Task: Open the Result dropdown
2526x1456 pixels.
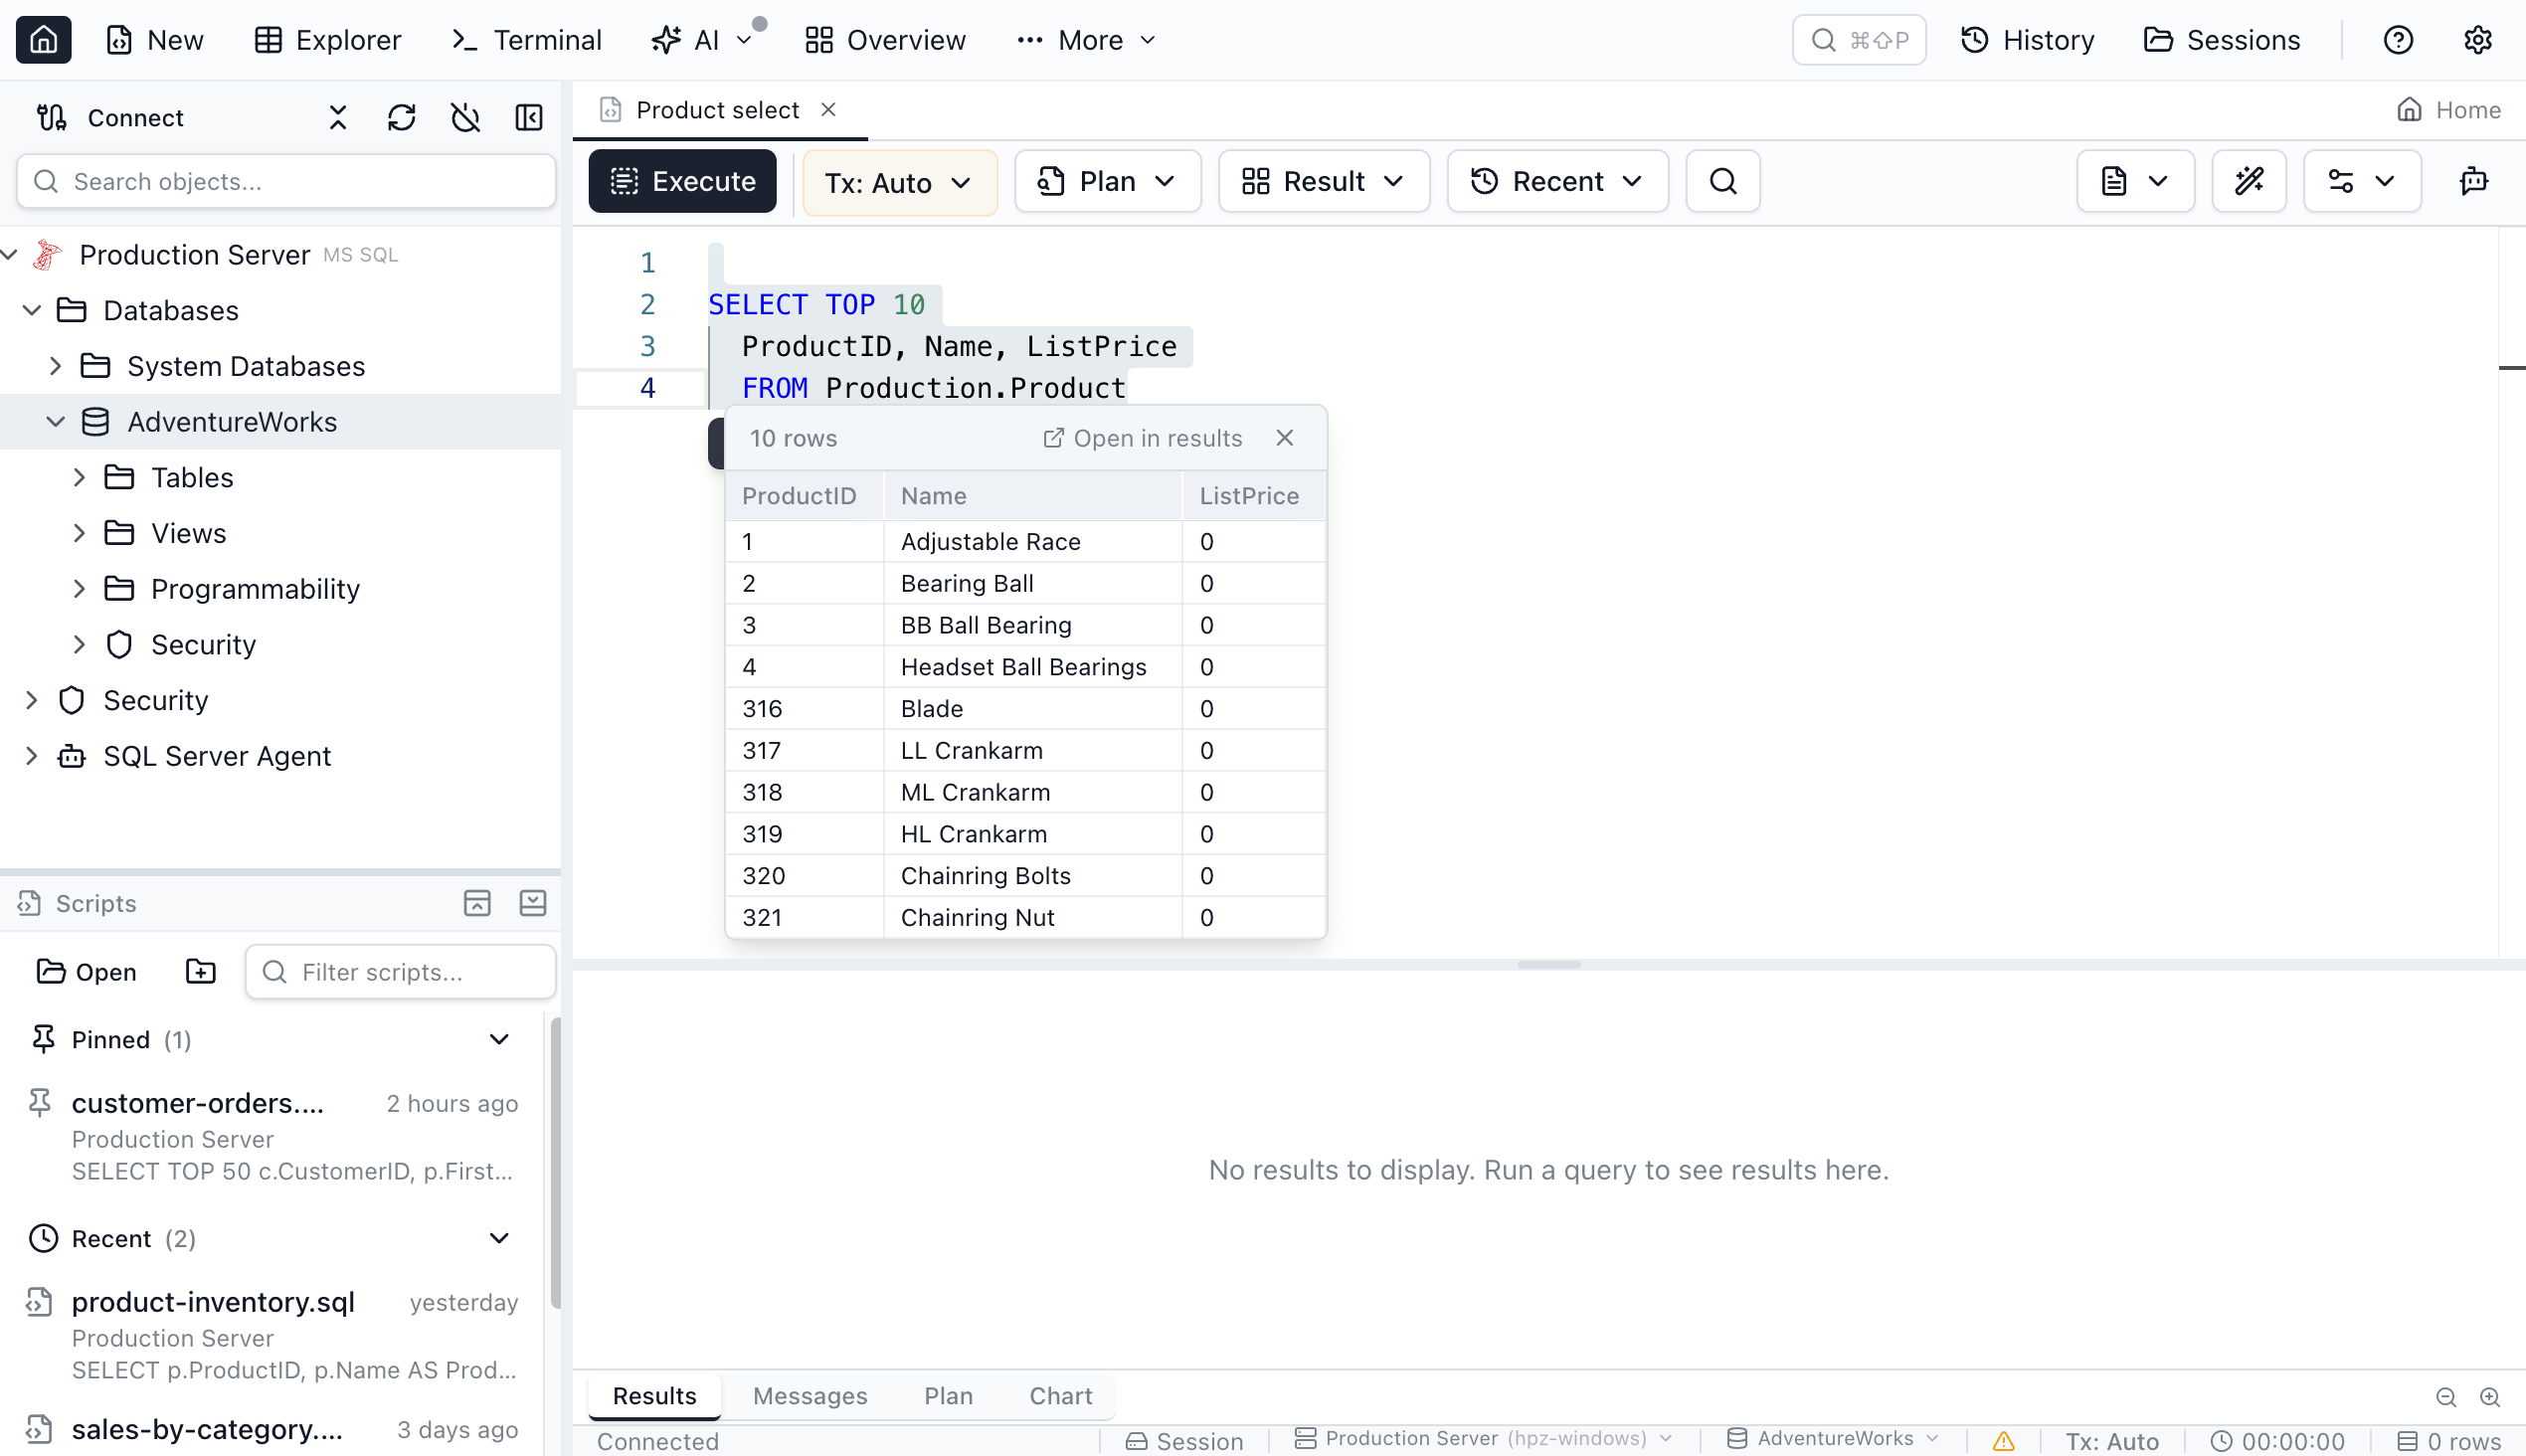Action: point(1324,182)
